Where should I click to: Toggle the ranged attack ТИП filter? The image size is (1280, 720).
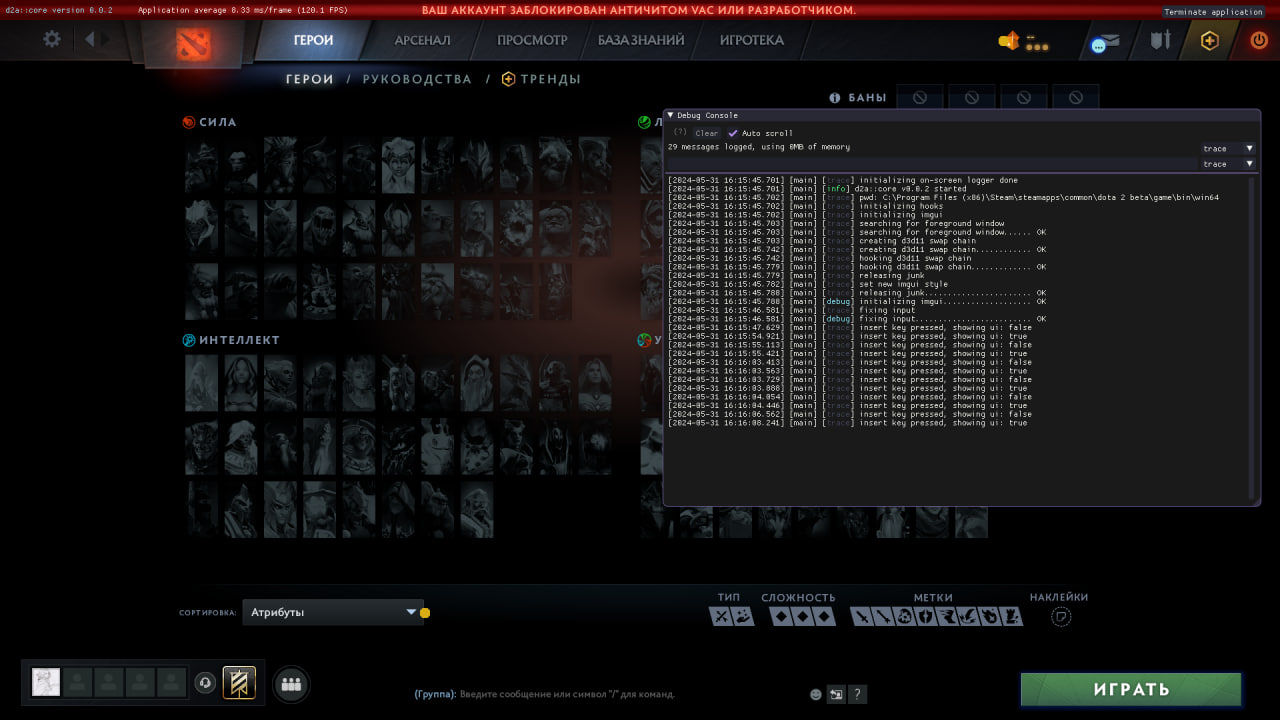(741, 617)
